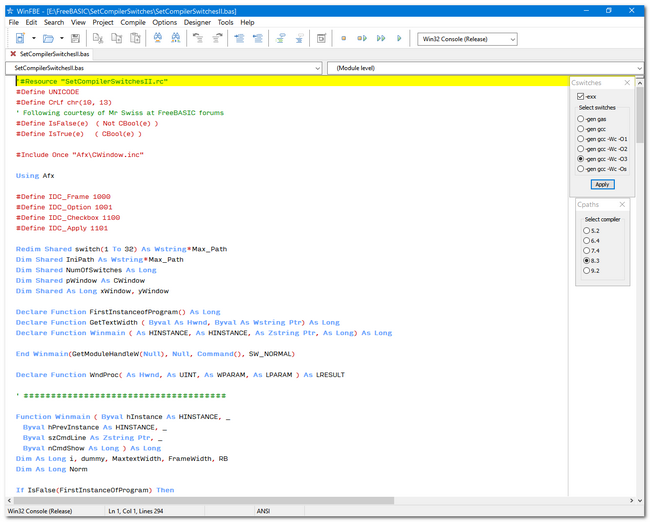Expand the SetCompilerSwitchesII.bas file dropdown
The width and height of the screenshot is (650, 522).
click(315, 68)
